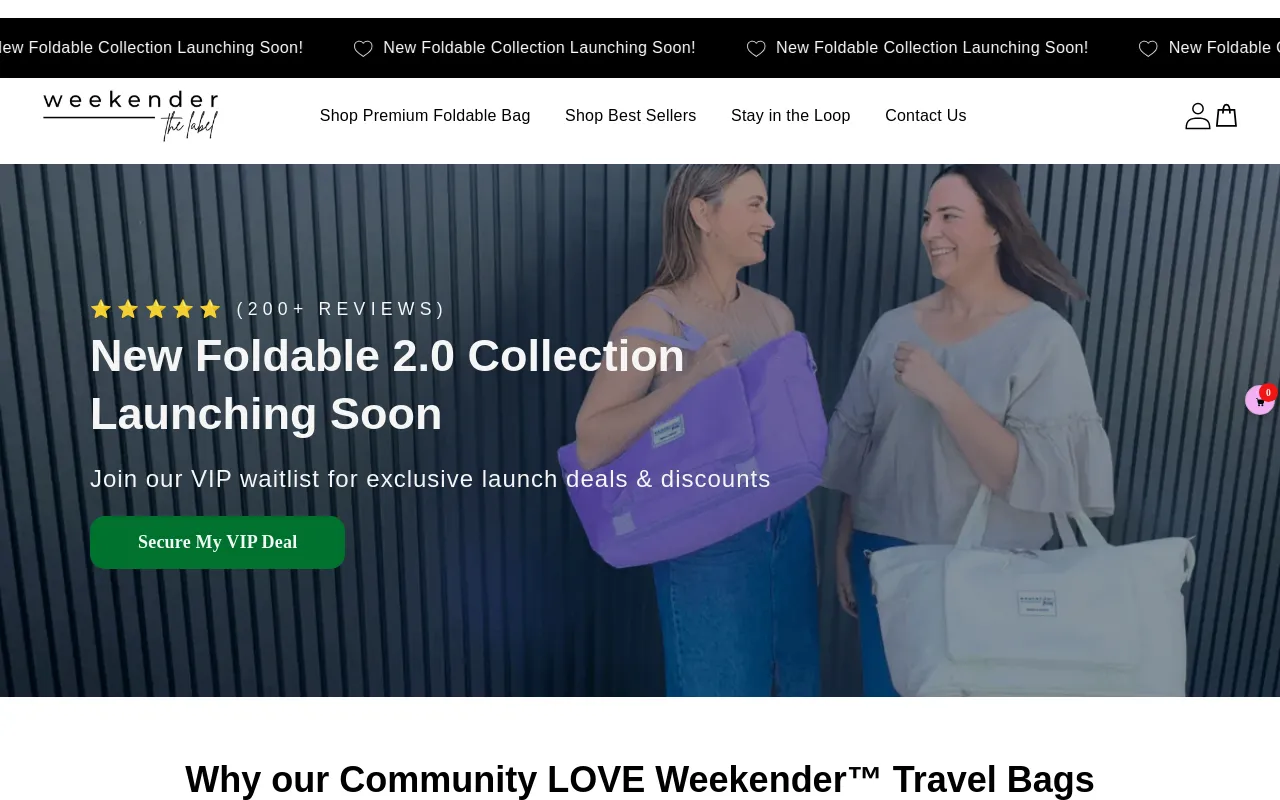Click the fifth gold star rating icon

[x=210, y=309]
